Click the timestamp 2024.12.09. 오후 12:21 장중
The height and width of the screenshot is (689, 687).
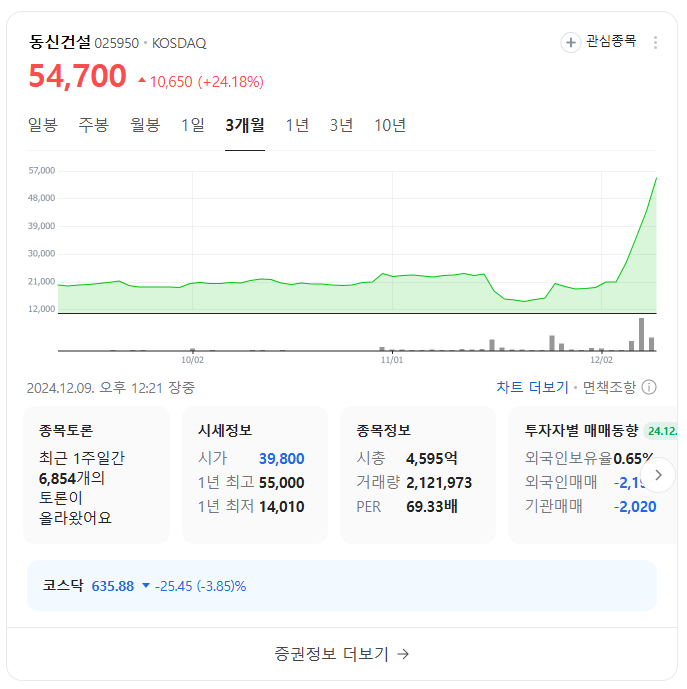[x=111, y=388]
